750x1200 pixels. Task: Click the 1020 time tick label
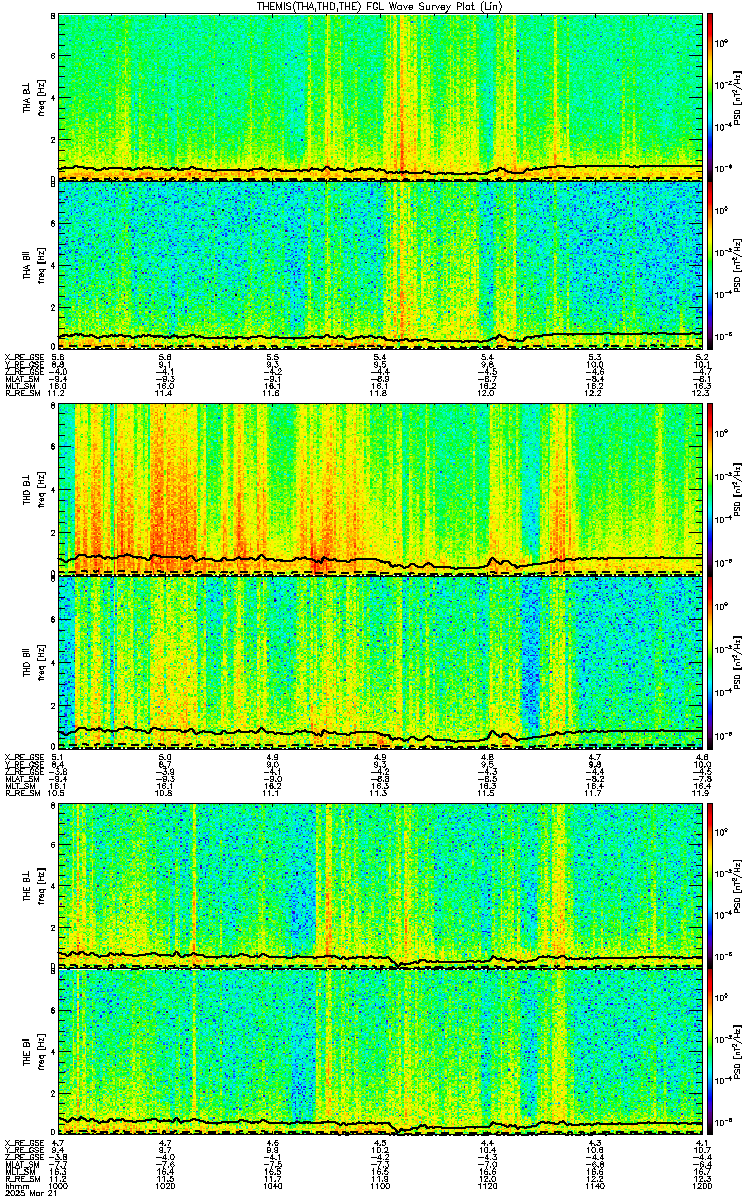(x=165, y=1186)
